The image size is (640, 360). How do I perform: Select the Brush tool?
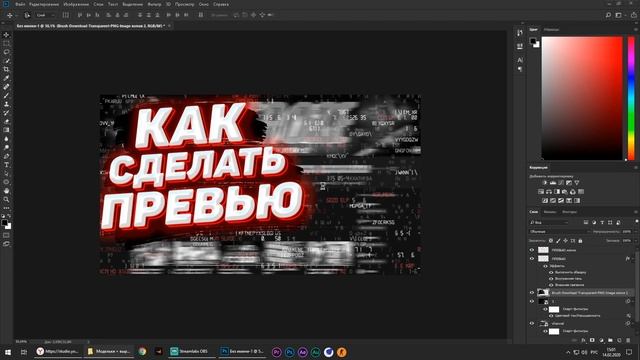pyautogui.click(x=6, y=96)
